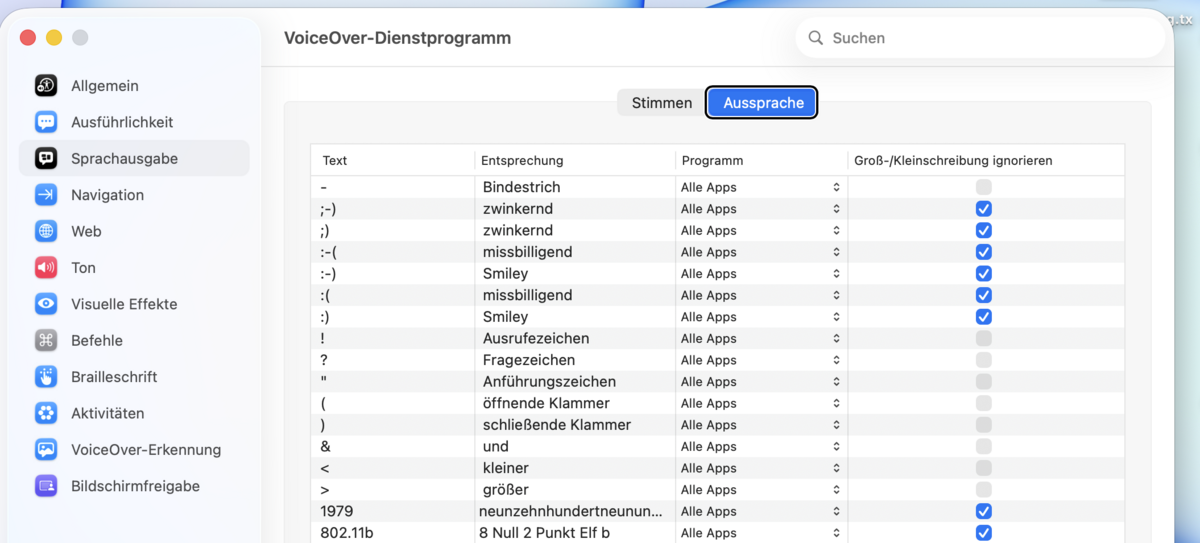Open the Visuelle Effekte eye icon
The height and width of the screenshot is (543, 1200).
point(46,304)
